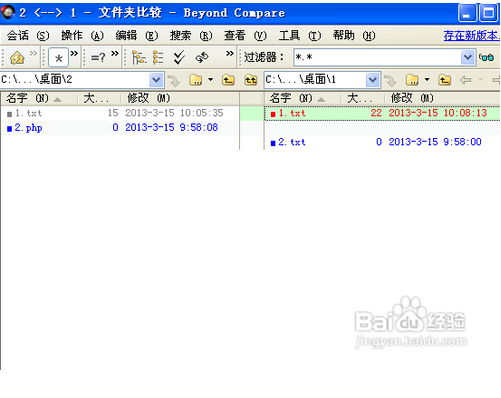Open the 过滤器 filter dropdown arrow

click(x=468, y=57)
